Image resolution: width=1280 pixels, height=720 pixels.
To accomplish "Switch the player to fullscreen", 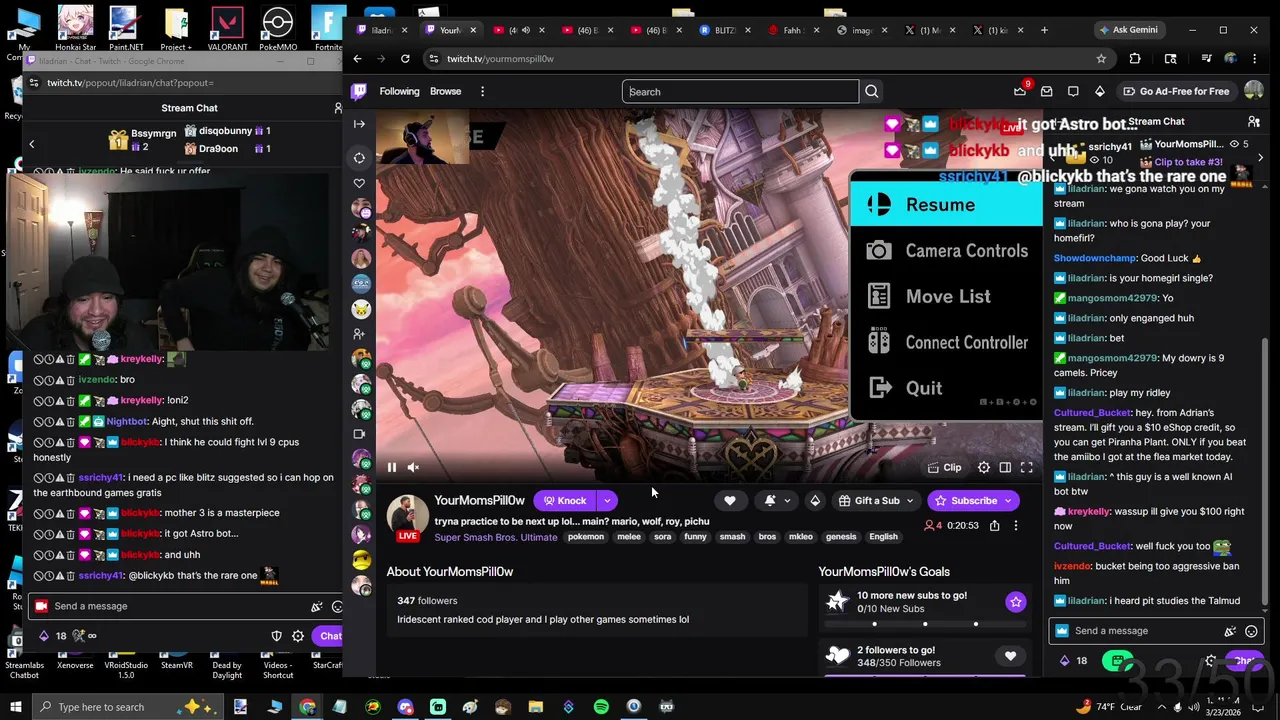I will [x=1026, y=467].
